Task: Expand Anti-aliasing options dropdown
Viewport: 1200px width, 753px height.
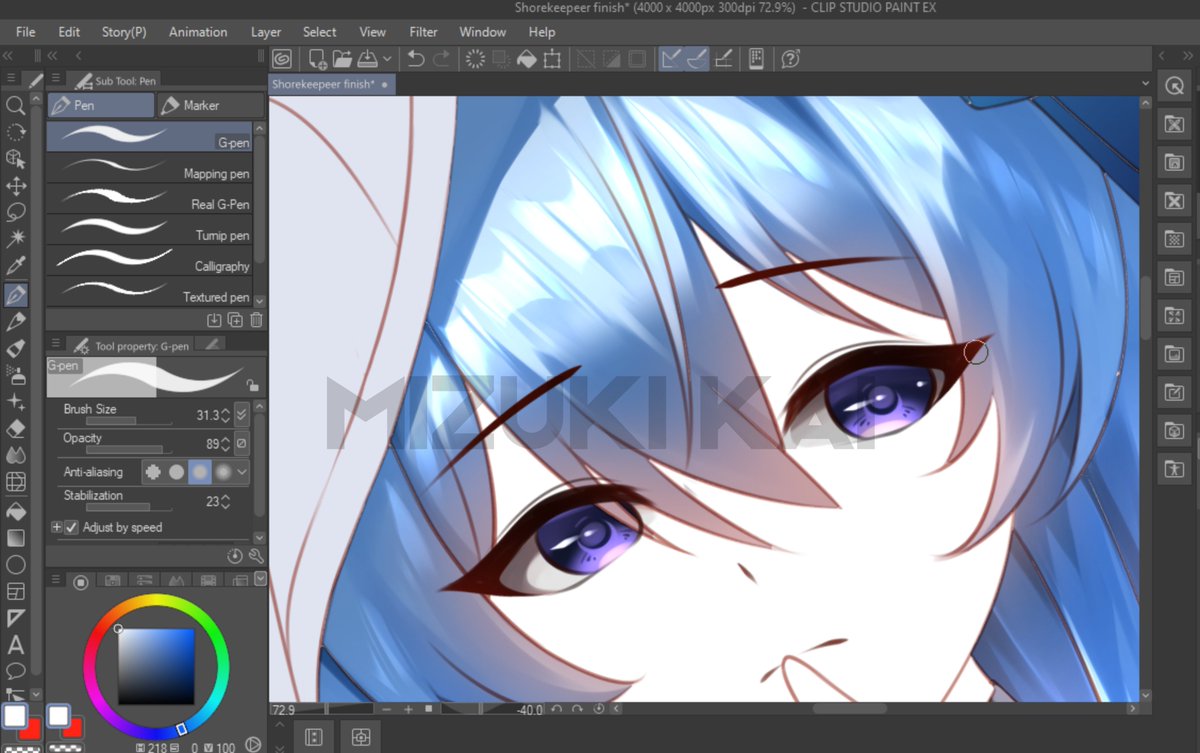Action: coord(242,471)
